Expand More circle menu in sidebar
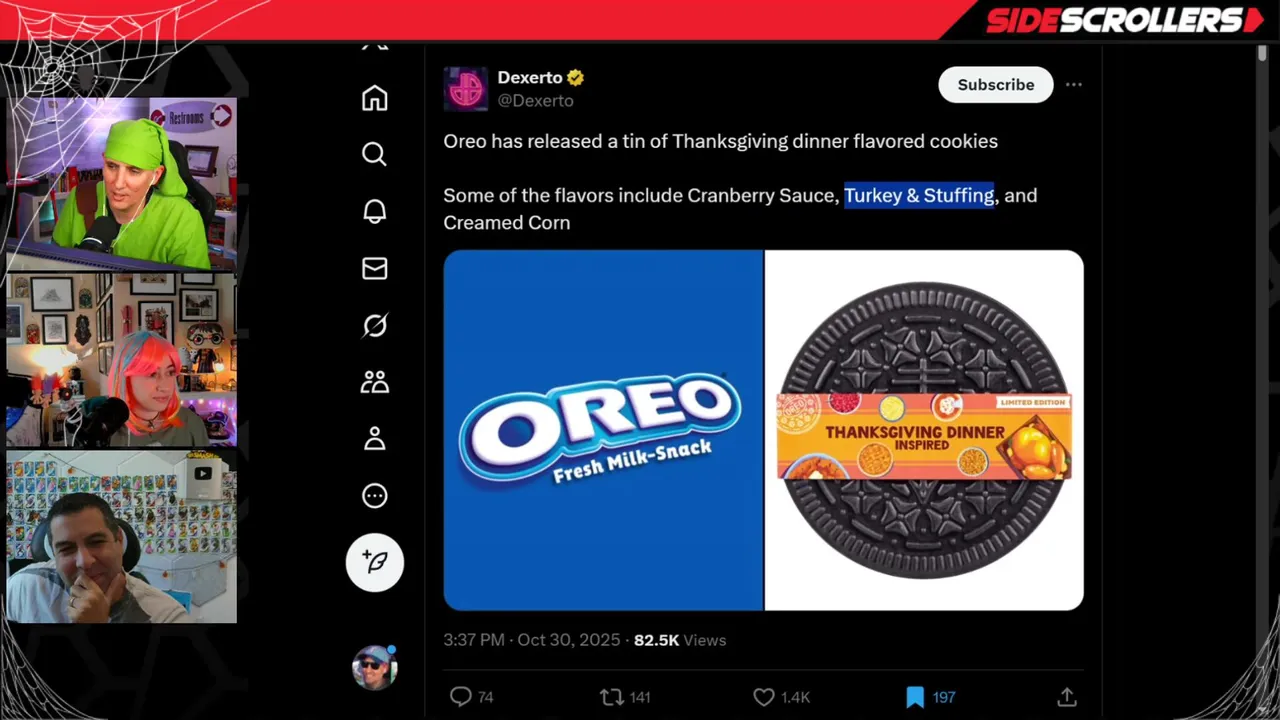 coord(374,496)
